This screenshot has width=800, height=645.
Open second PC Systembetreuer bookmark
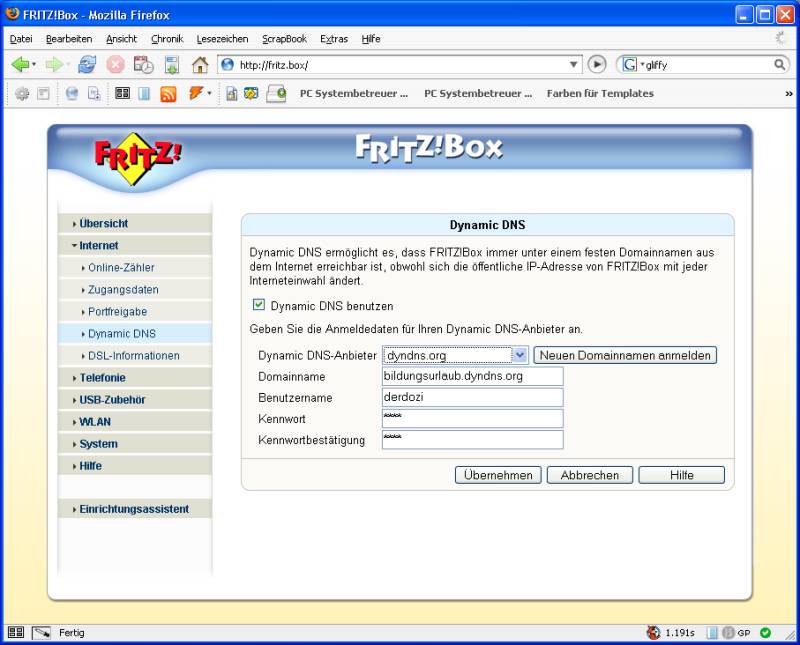pos(478,93)
